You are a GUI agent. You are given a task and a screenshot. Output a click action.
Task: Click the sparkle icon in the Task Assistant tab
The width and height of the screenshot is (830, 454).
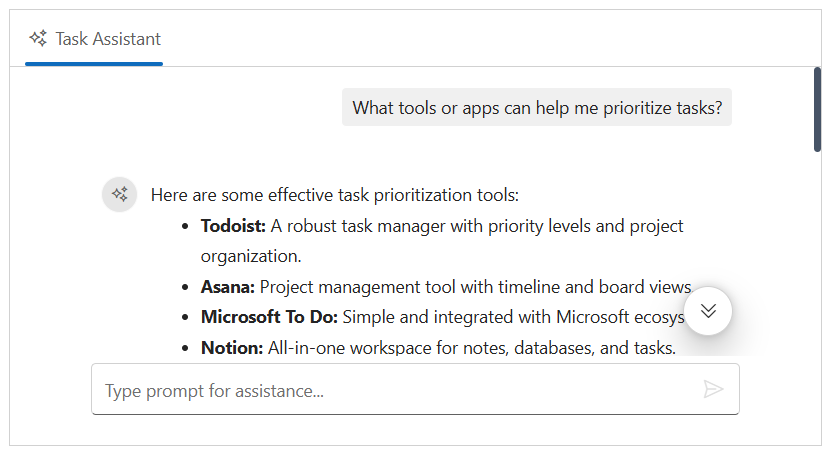point(39,39)
